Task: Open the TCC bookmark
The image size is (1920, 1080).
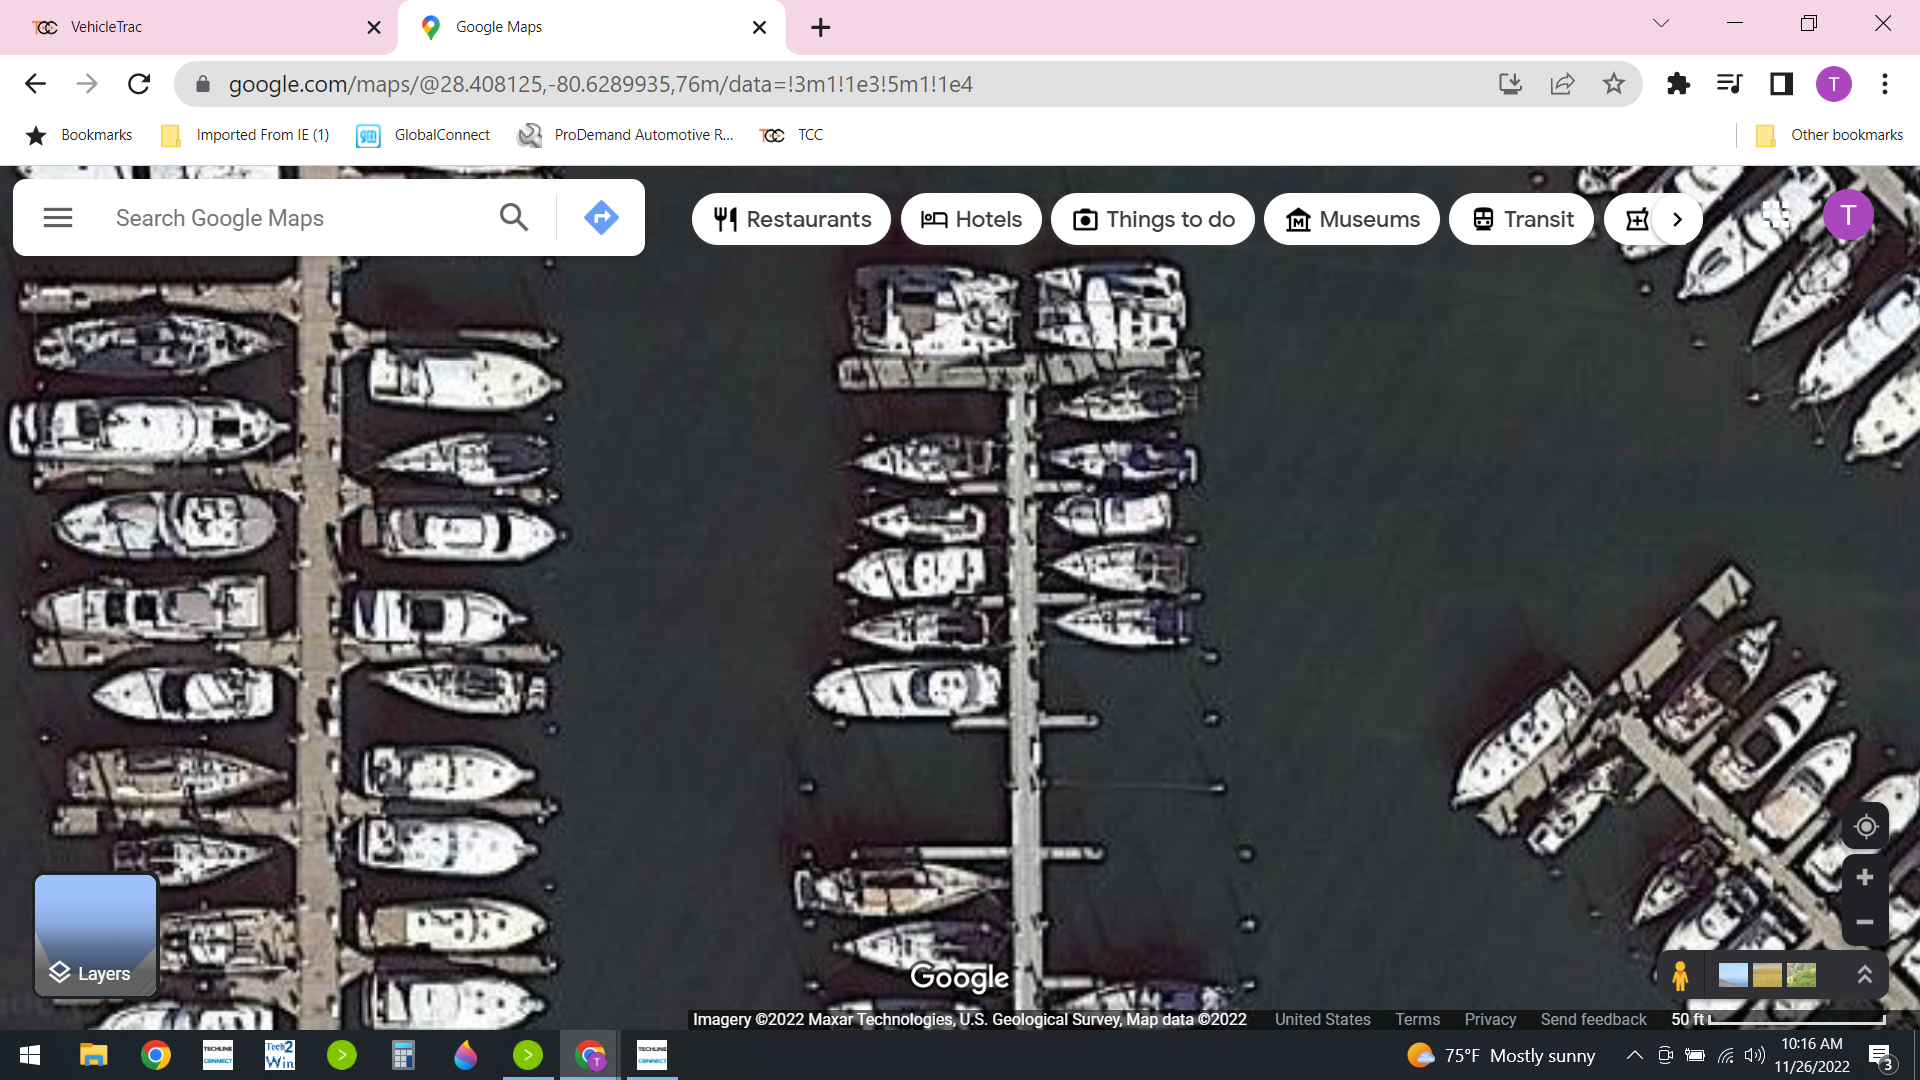Action: point(792,135)
